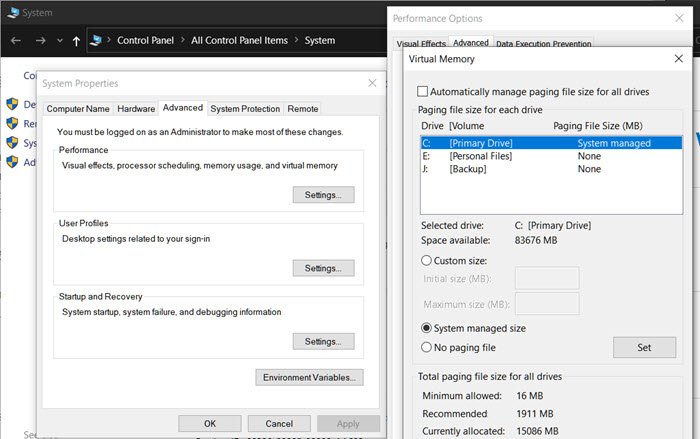This screenshot has height=439, width=700.
Task: Enable automatically manage paging file size
Action: tap(423, 91)
